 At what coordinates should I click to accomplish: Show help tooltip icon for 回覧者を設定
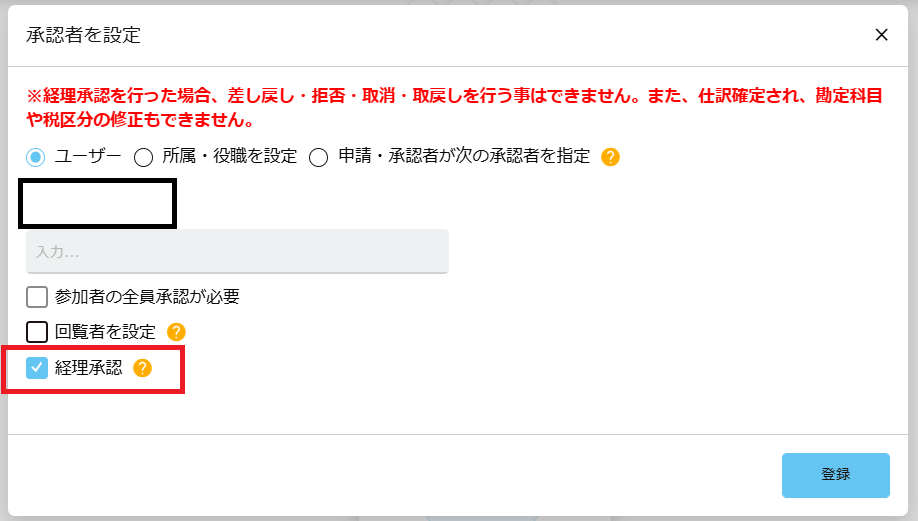(176, 332)
